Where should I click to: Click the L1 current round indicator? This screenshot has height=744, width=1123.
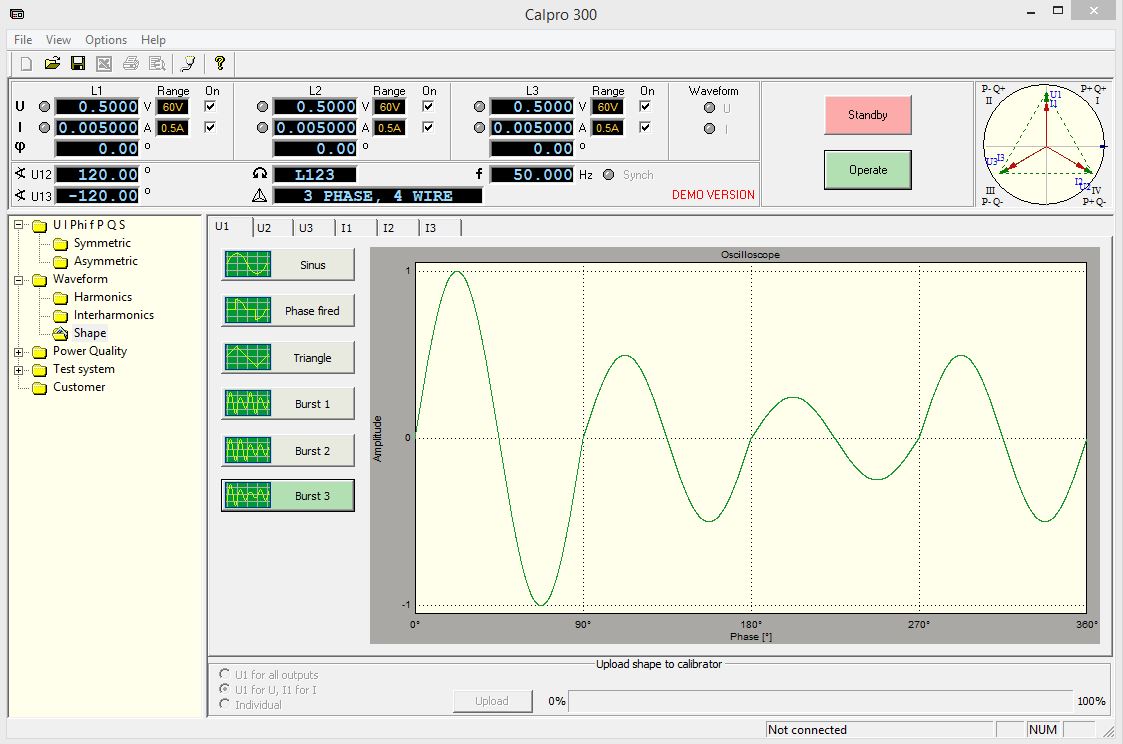[44, 127]
